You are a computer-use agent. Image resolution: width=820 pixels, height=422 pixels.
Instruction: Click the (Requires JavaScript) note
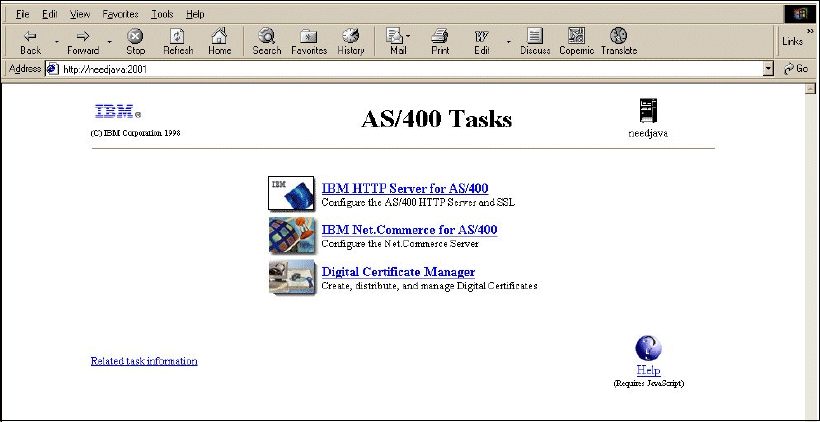tap(648, 383)
